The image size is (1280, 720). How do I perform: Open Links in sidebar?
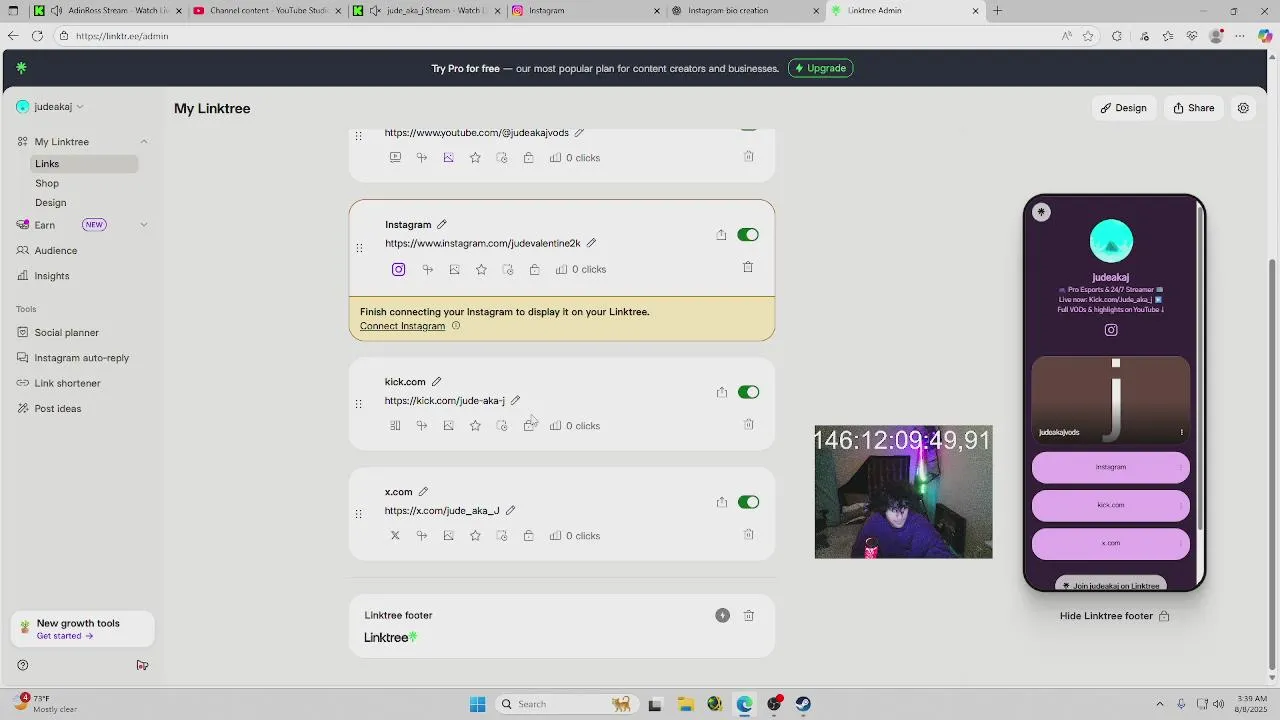(84, 164)
